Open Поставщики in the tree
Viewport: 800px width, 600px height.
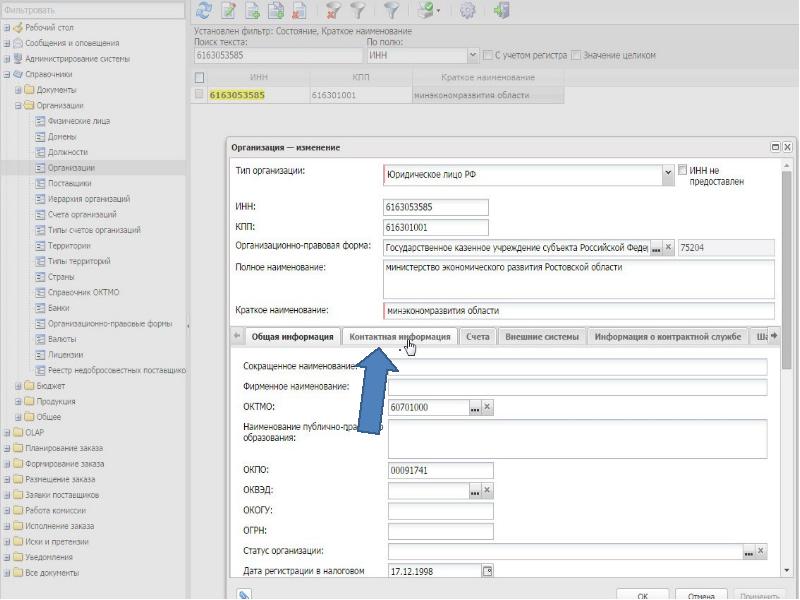(69, 183)
